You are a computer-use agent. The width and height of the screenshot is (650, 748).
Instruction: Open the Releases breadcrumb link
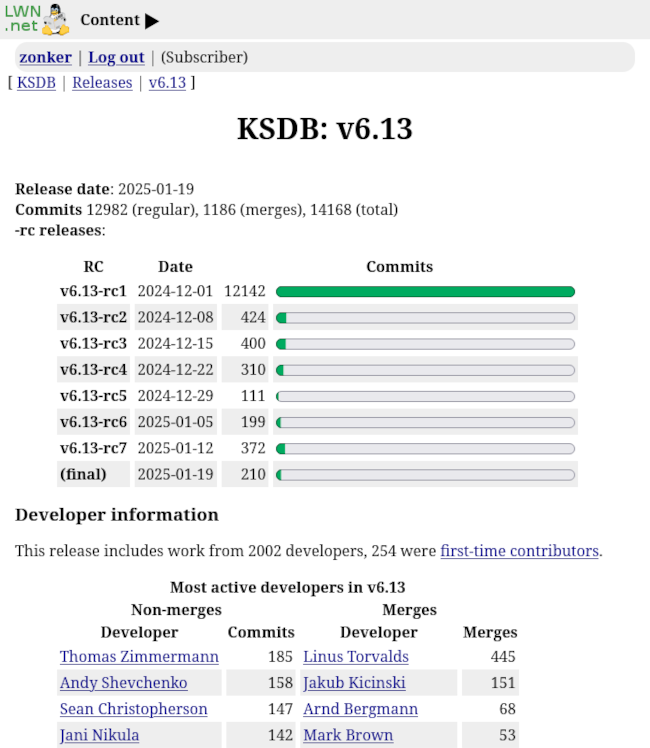(x=102, y=82)
